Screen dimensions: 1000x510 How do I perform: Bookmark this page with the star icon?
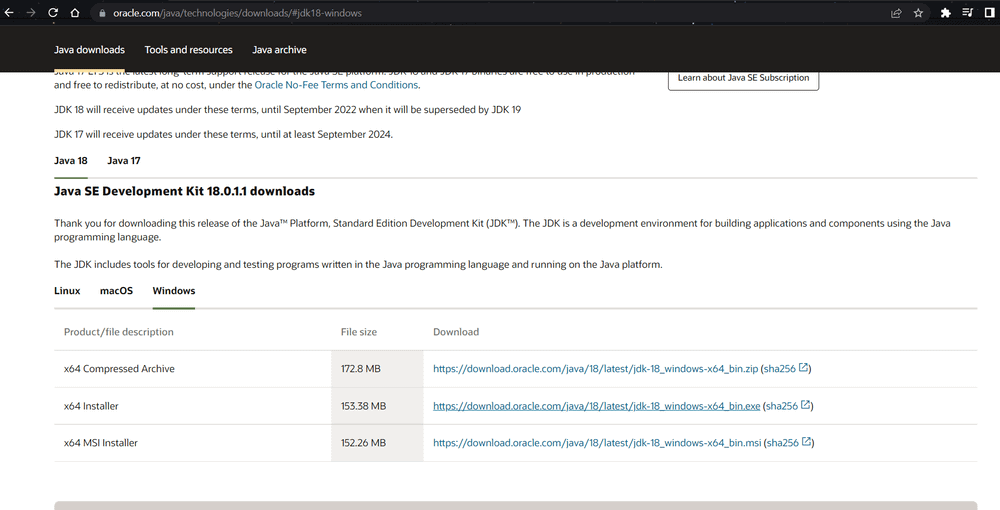(x=918, y=13)
